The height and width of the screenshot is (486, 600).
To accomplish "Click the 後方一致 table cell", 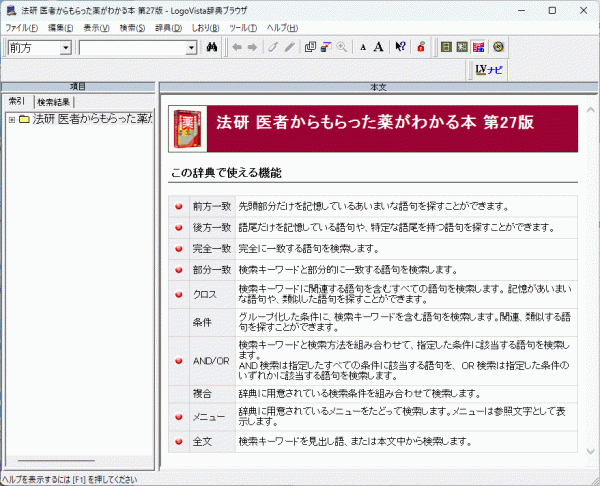I will [212, 228].
